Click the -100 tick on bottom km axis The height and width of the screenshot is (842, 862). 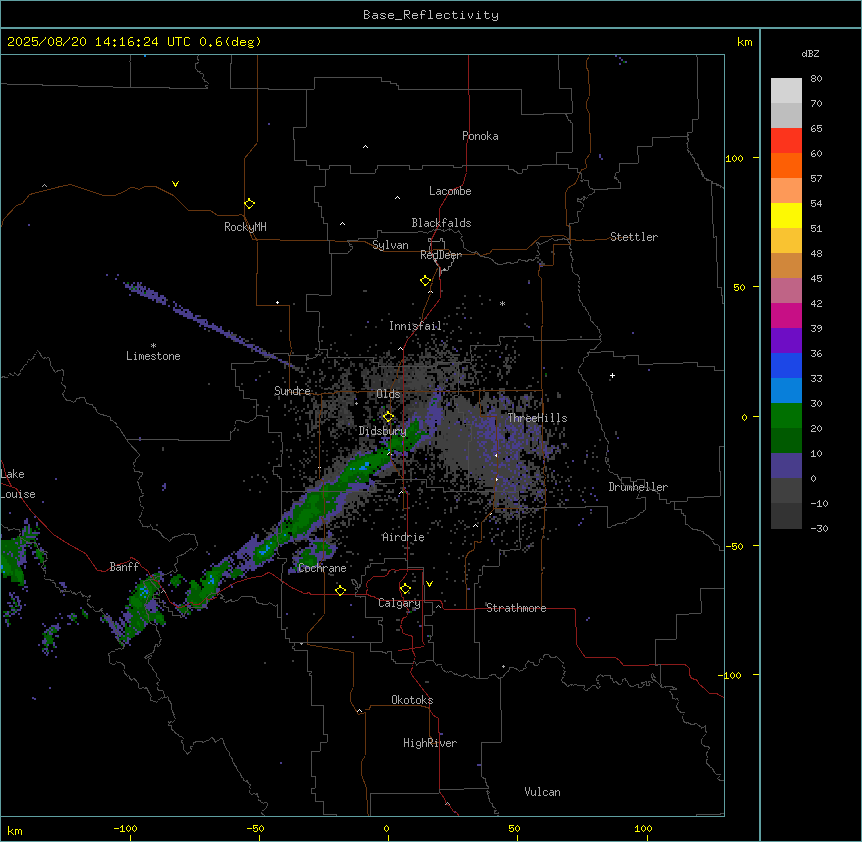coord(126,828)
